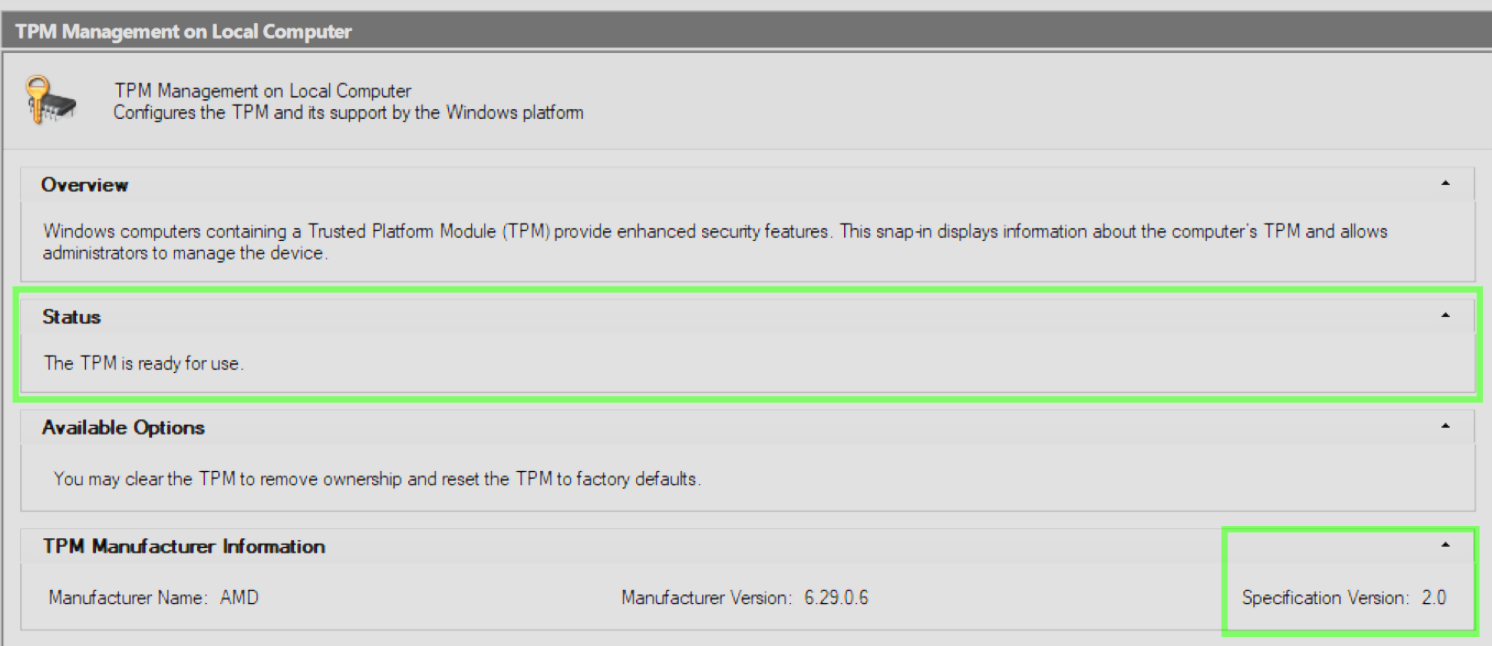
Task: Click the Manufacturer Version label
Action: coord(707,599)
